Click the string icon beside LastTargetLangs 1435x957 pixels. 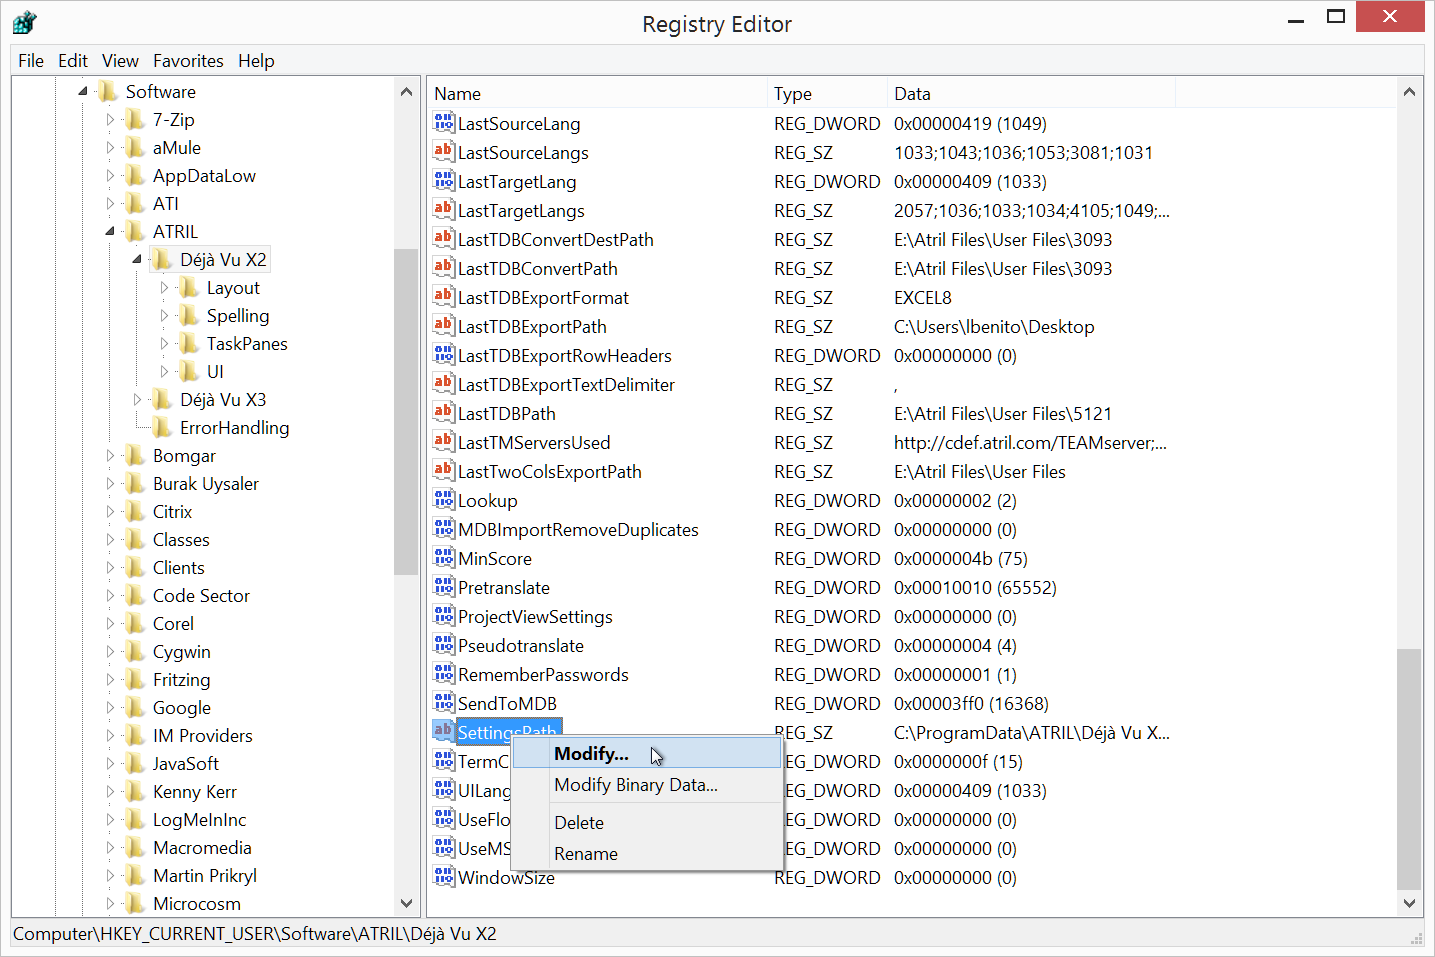click(x=444, y=210)
